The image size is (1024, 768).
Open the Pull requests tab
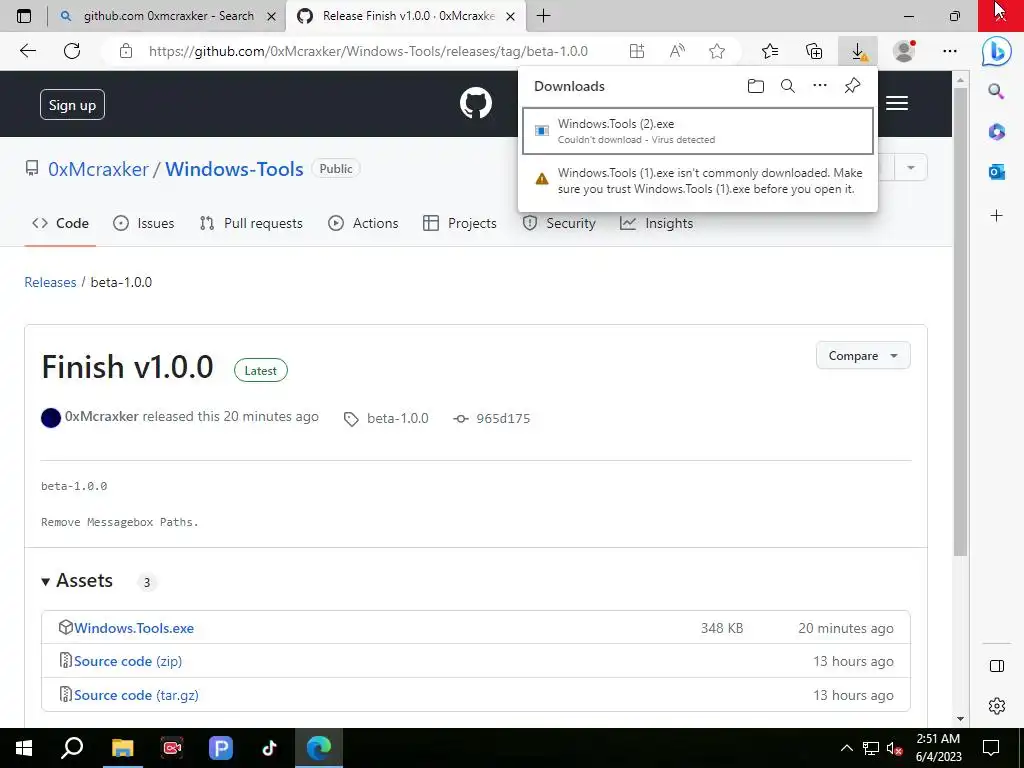251,223
